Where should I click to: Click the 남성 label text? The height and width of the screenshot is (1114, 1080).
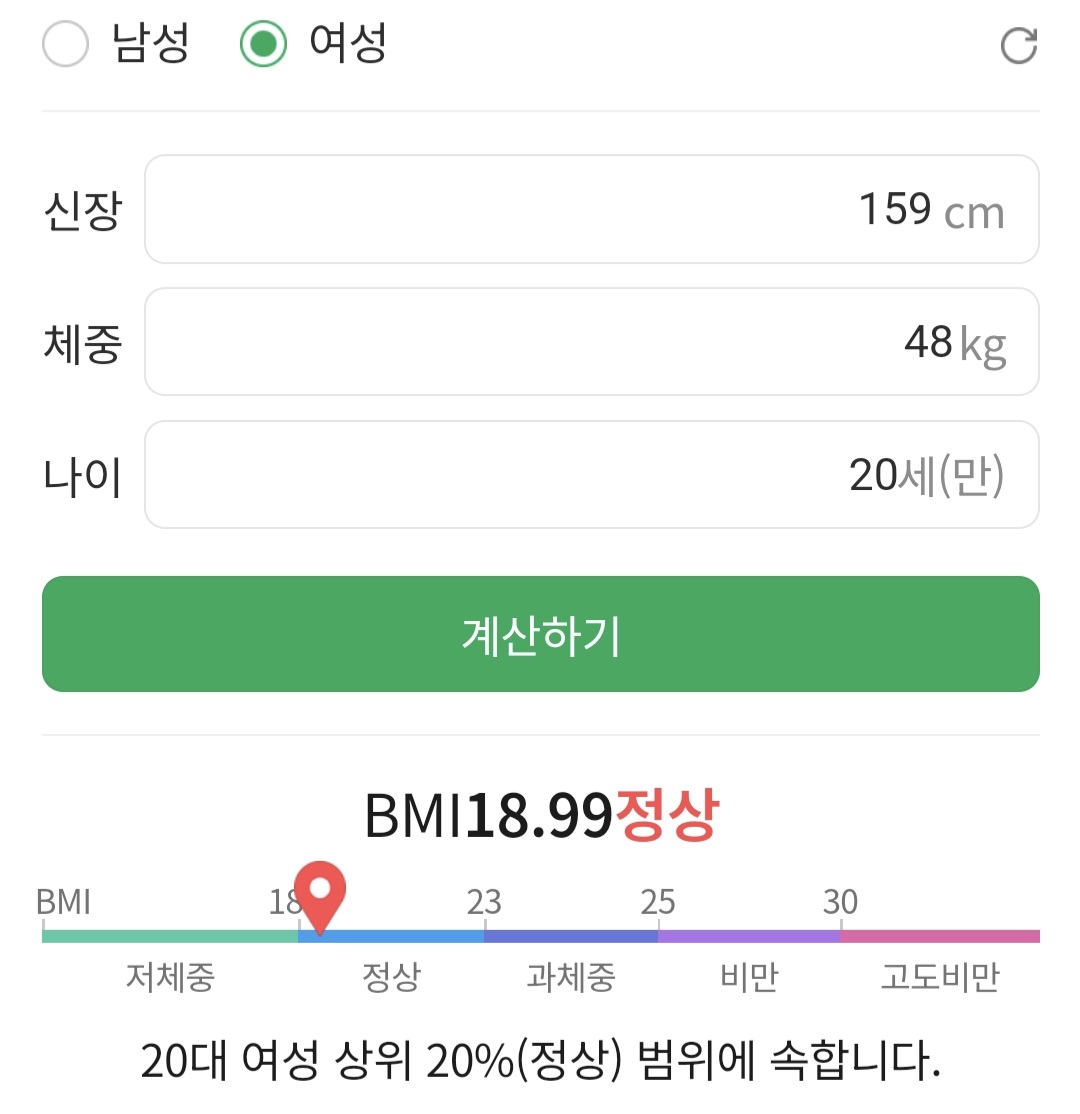151,45
